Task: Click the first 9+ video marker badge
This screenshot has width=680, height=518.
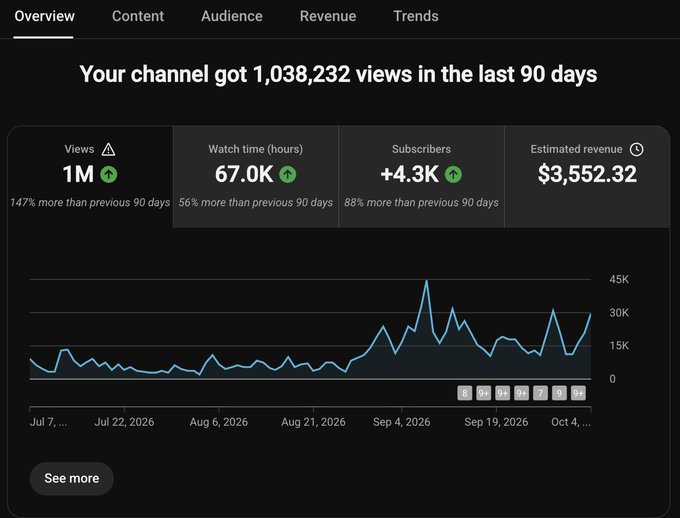Action: pyautogui.click(x=484, y=393)
